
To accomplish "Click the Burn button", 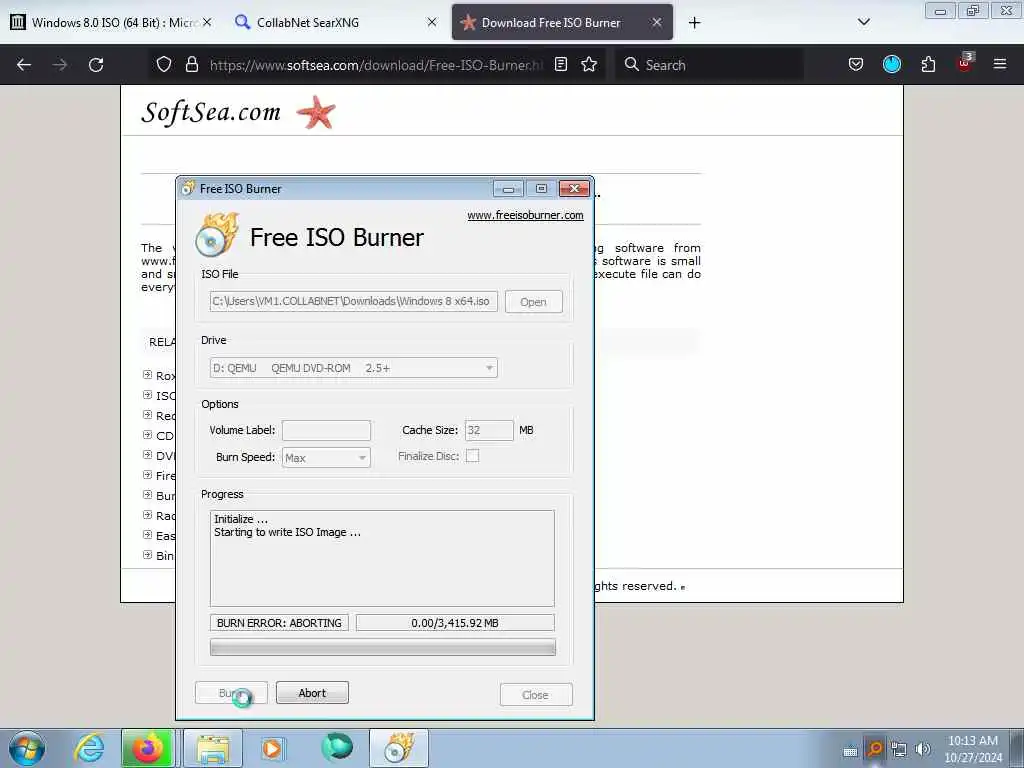I will pyautogui.click(x=231, y=693).
